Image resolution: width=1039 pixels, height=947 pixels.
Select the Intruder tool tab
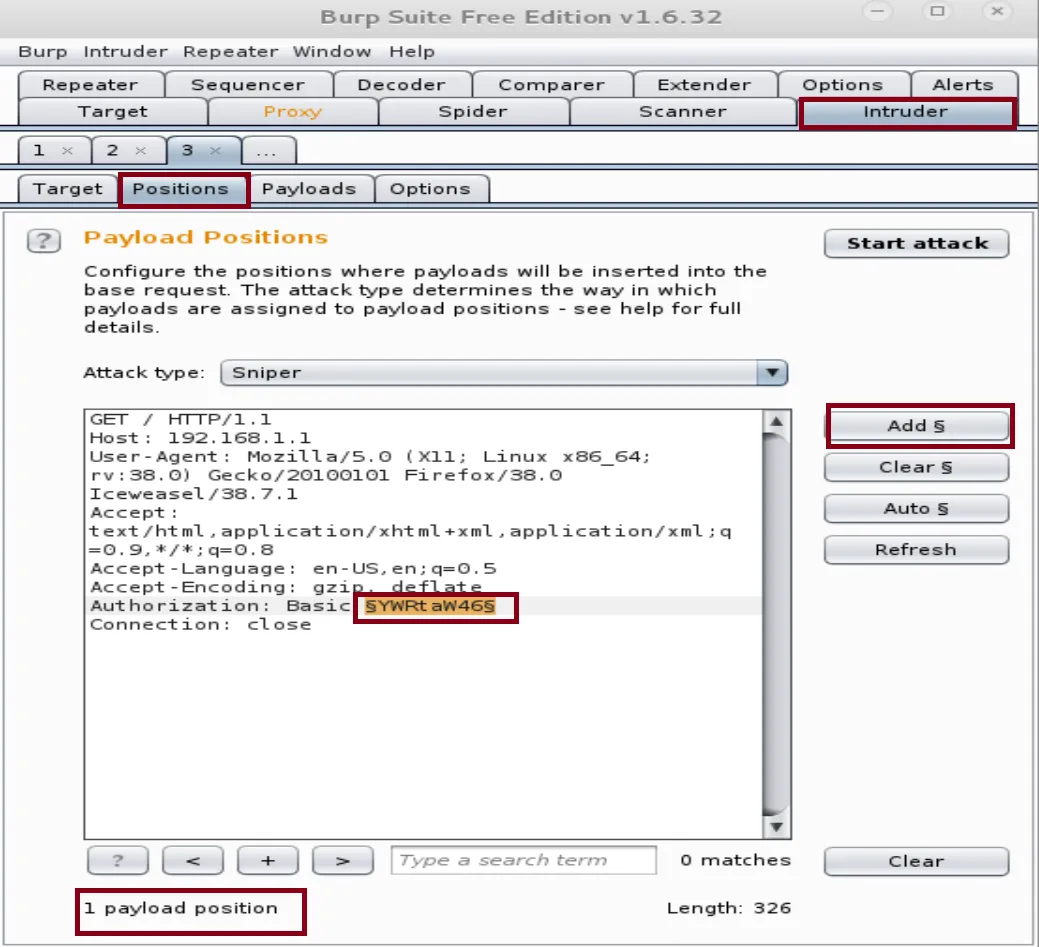click(x=906, y=111)
